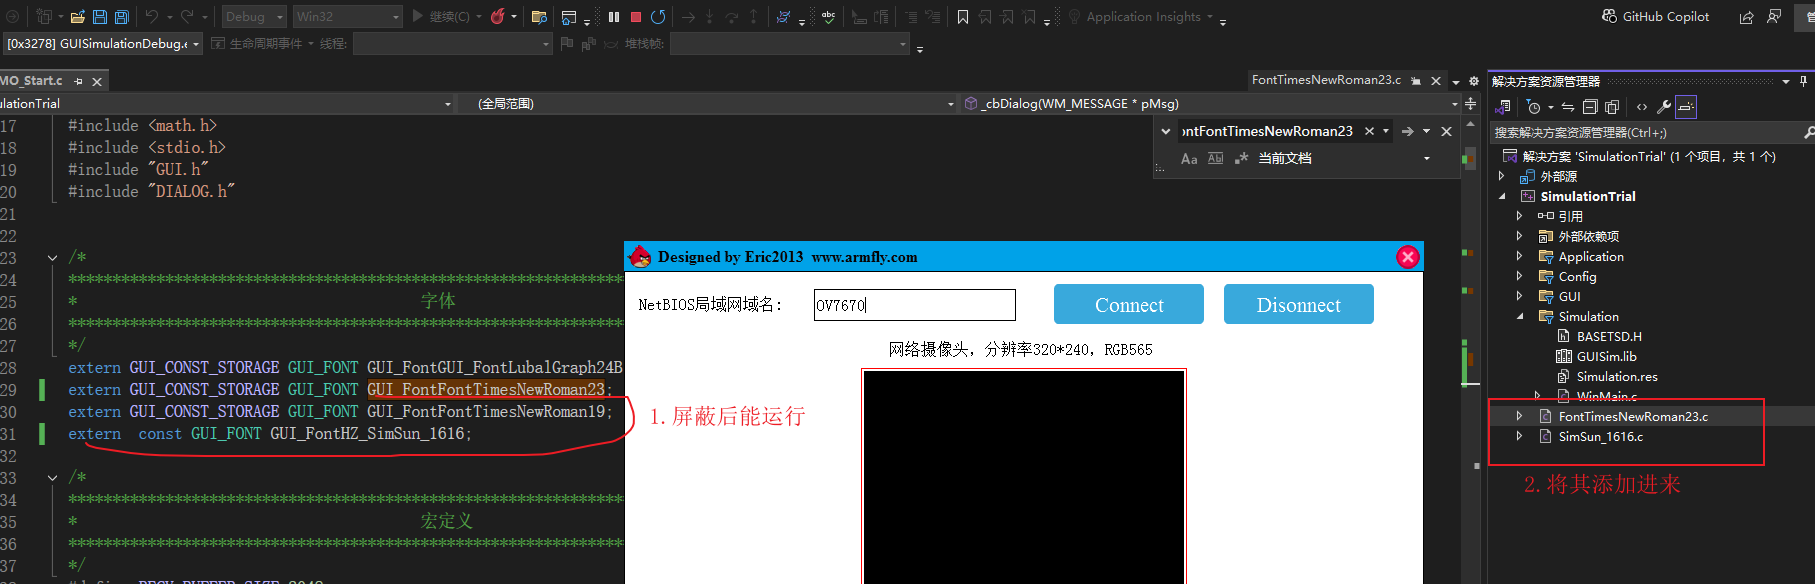Viewport: 1815px width, 584px height.
Task: Select Config folder in tree
Action: click(x=1577, y=277)
